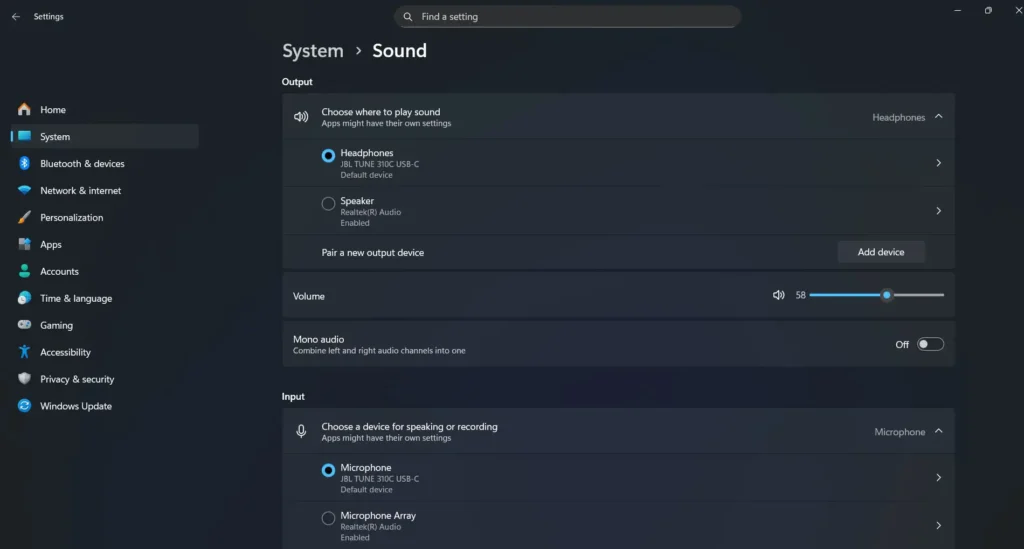This screenshot has width=1024, height=549.
Task: Click System in the breadcrumb
Action: (313, 51)
